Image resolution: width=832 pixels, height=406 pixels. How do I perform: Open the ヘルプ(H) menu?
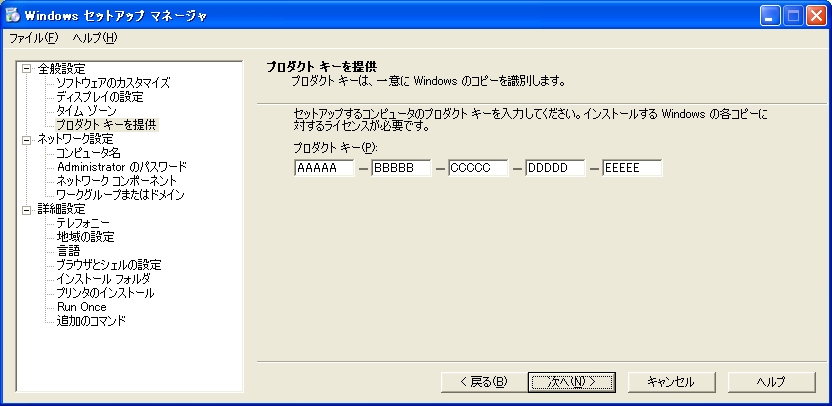[x=95, y=38]
